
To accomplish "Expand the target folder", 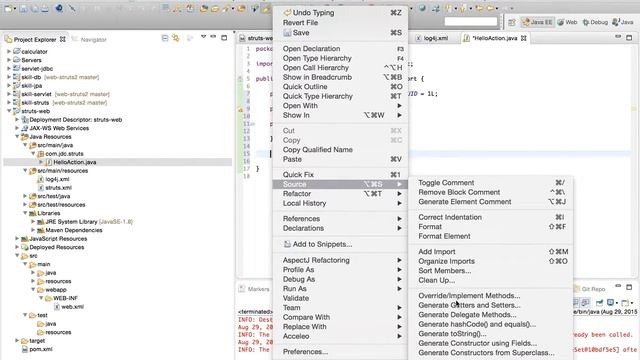I will coord(17,340).
